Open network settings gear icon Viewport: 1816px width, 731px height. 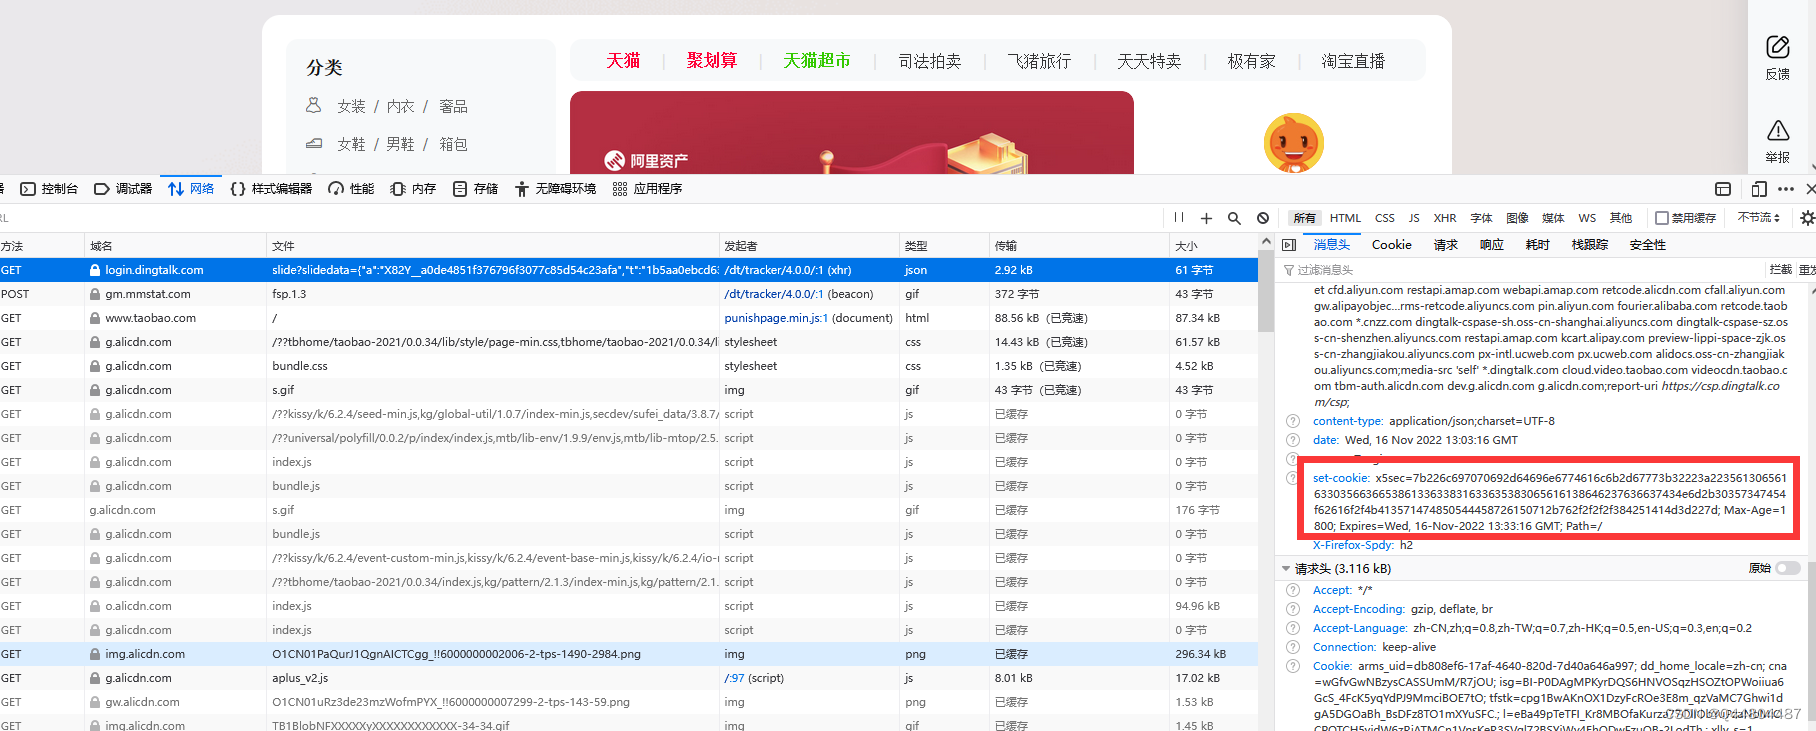coord(1807,218)
